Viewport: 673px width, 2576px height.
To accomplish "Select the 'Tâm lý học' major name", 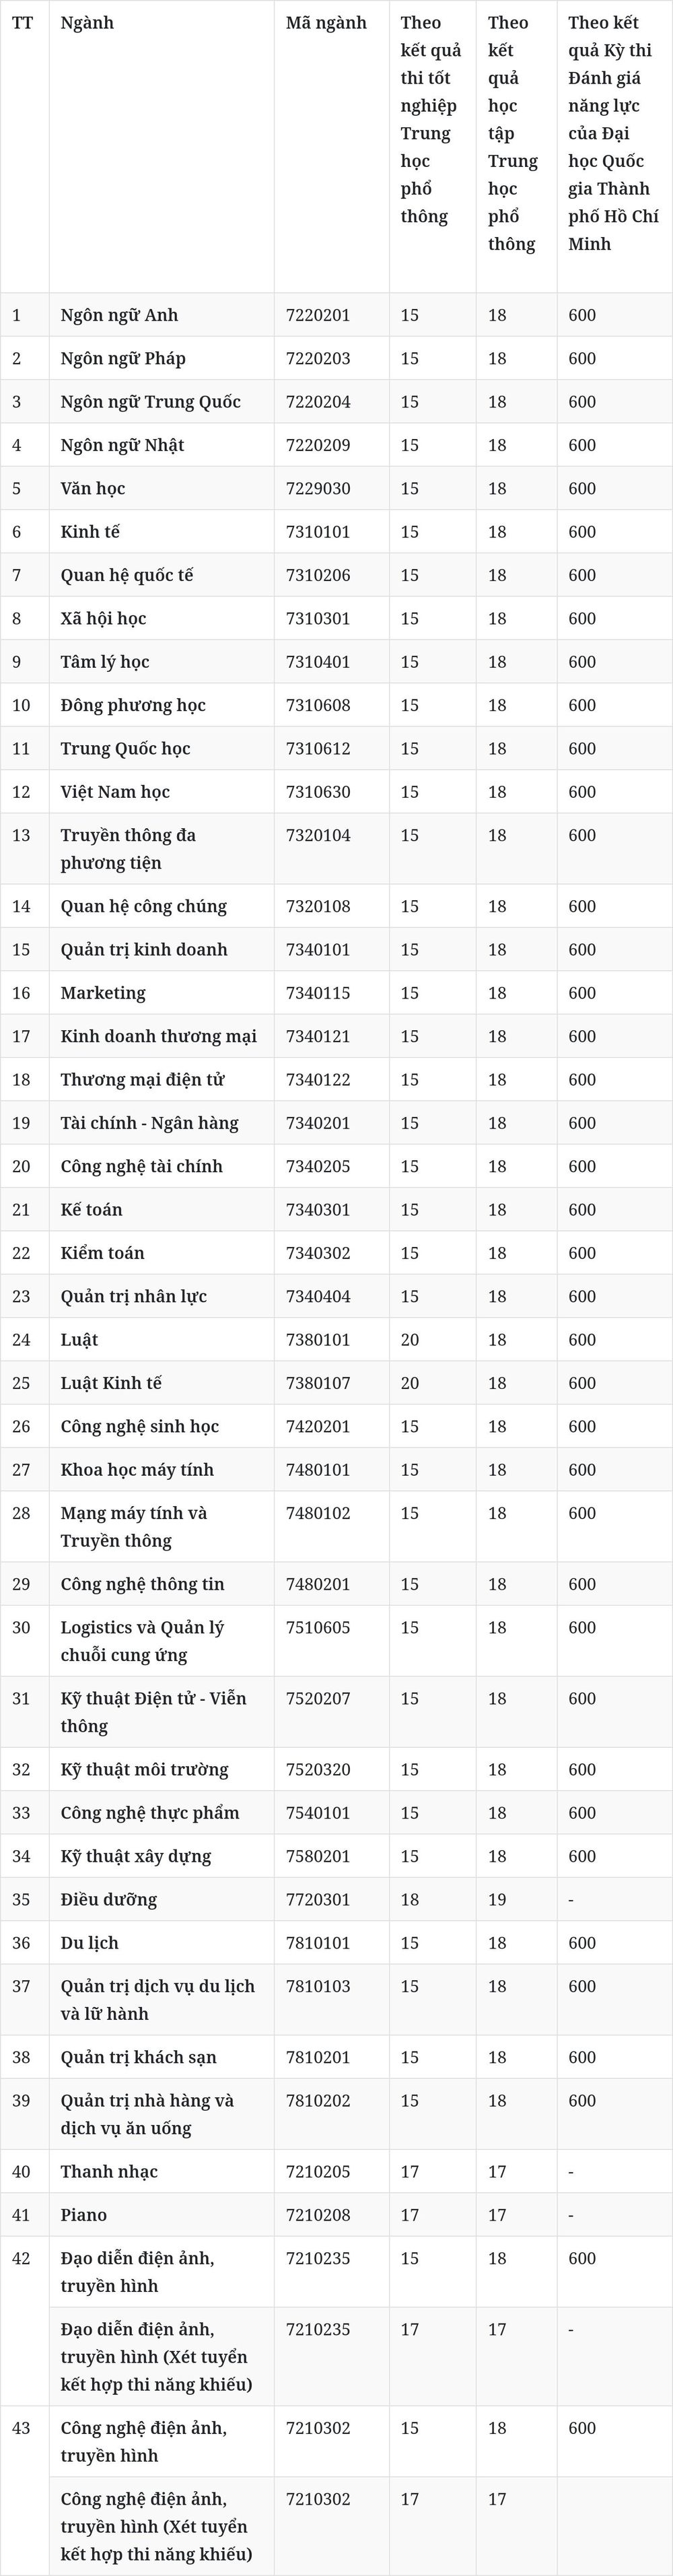I will pos(105,662).
